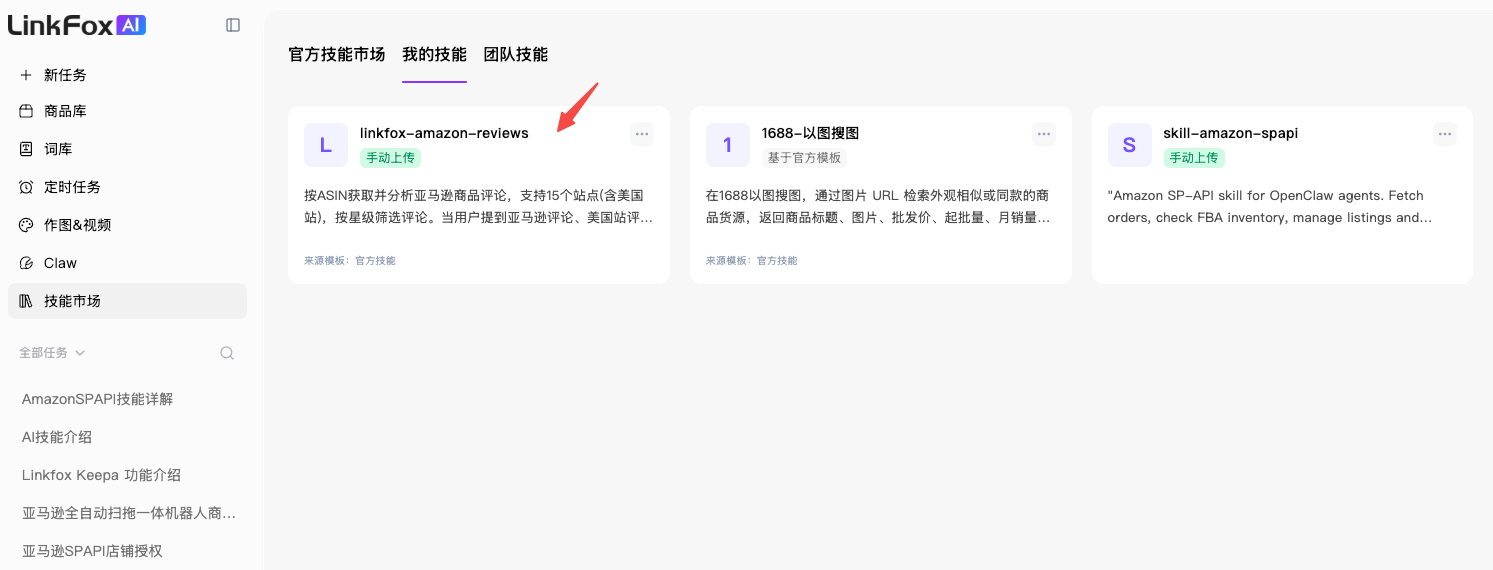Image resolution: width=1493 pixels, height=570 pixels.
Task: Open more menu for 1688-以图搜图 card
Action: point(1044,134)
